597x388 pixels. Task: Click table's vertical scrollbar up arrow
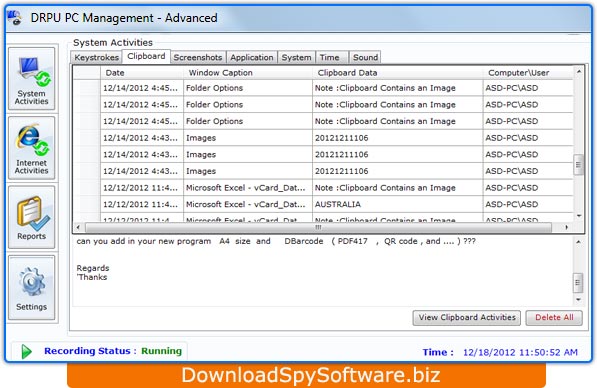(x=579, y=71)
